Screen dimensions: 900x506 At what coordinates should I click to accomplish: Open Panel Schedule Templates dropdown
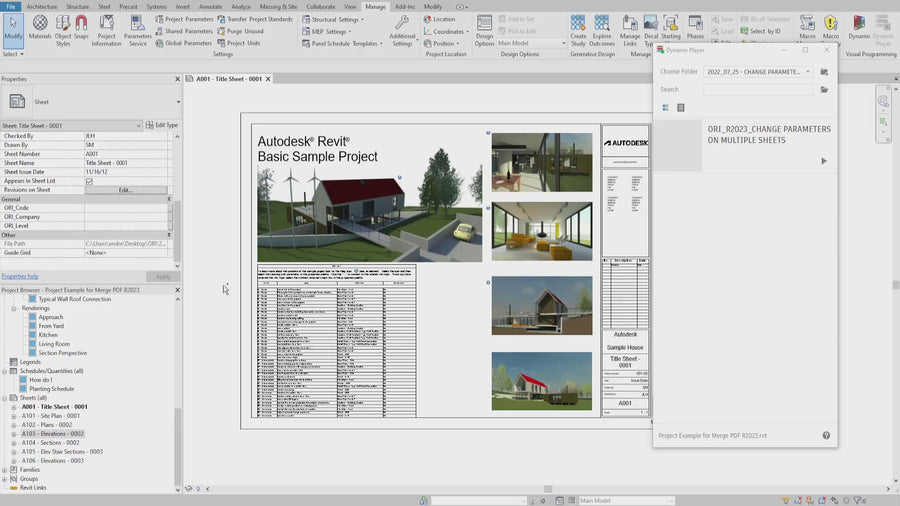coord(342,44)
